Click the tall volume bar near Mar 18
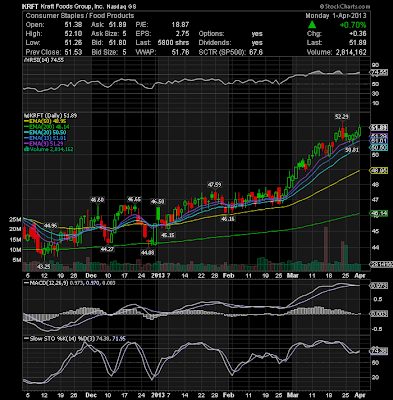This screenshot has width=393, height=400. (x=326, y=249)
